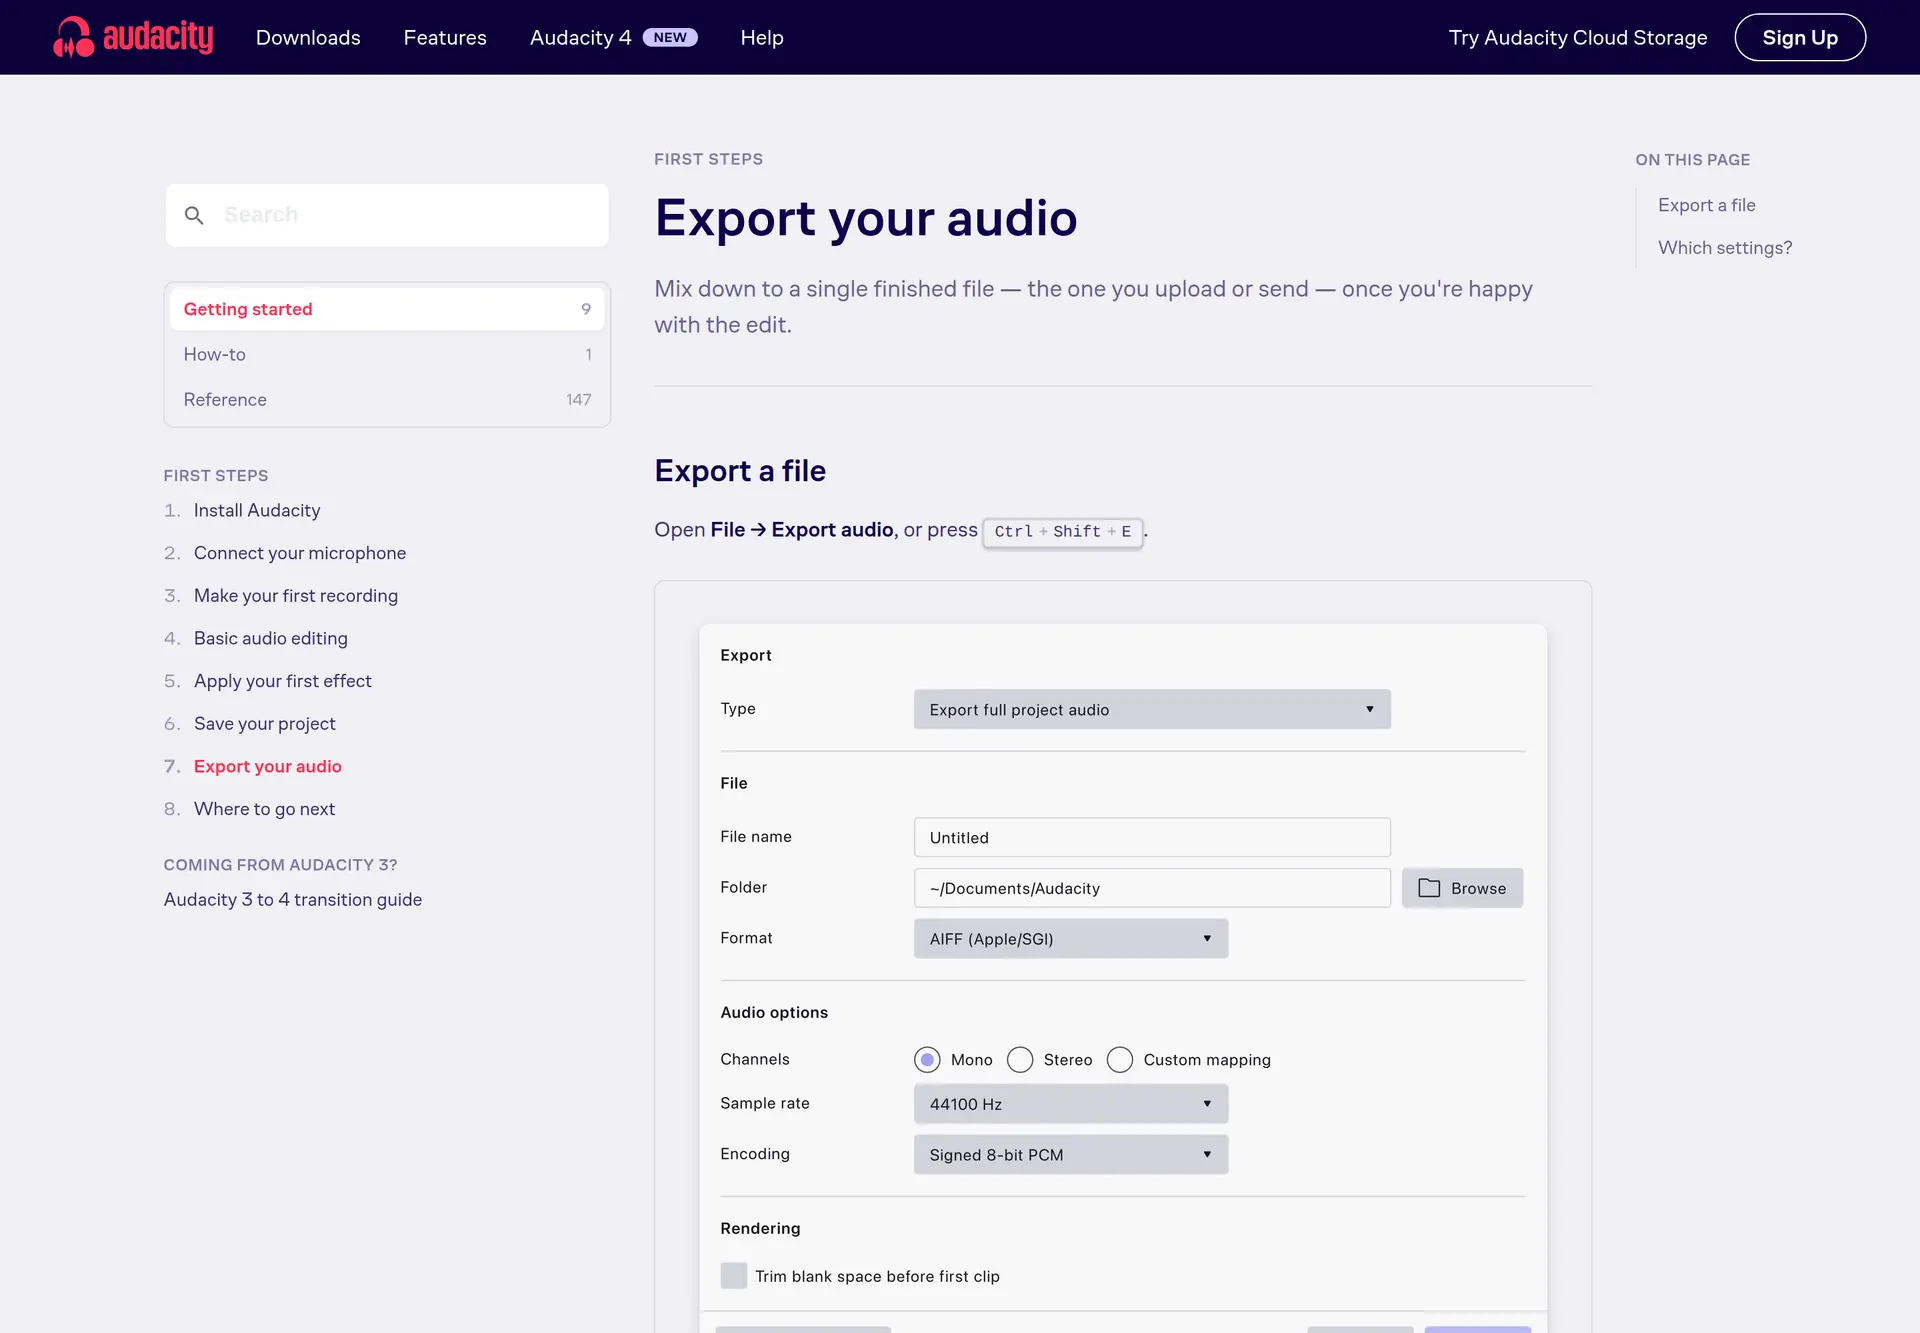This screenshot has width=1920, height=1333.
Task: Open the Features menu item
Action: (x=445, y=37)
